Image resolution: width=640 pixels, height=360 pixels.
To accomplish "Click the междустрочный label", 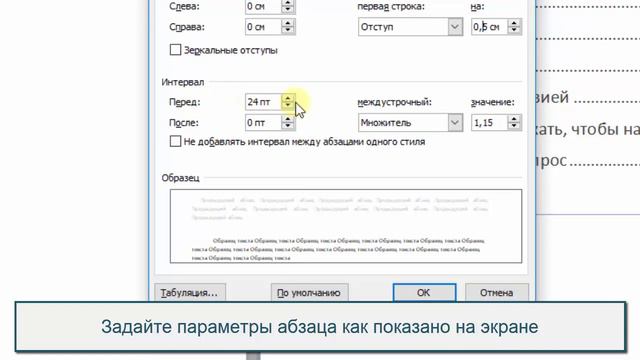I will (395, 102).
